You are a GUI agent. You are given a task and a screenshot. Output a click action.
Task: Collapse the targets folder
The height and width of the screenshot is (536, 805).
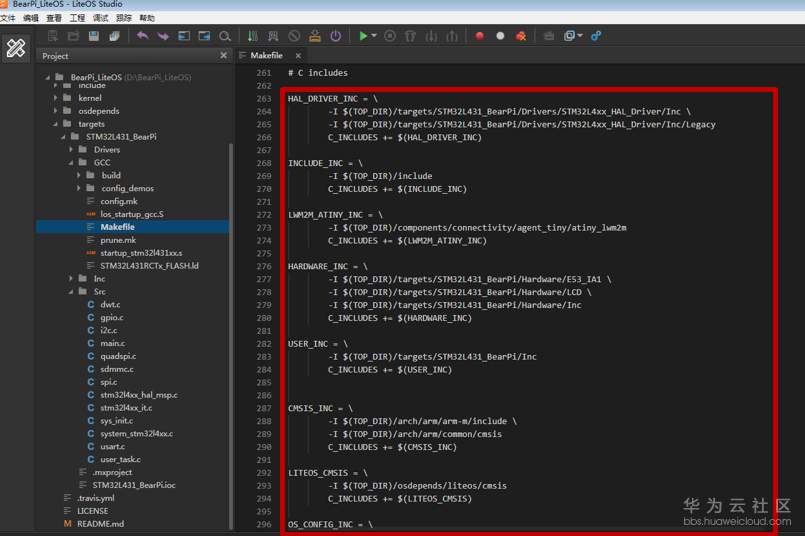tap(55, 124)
